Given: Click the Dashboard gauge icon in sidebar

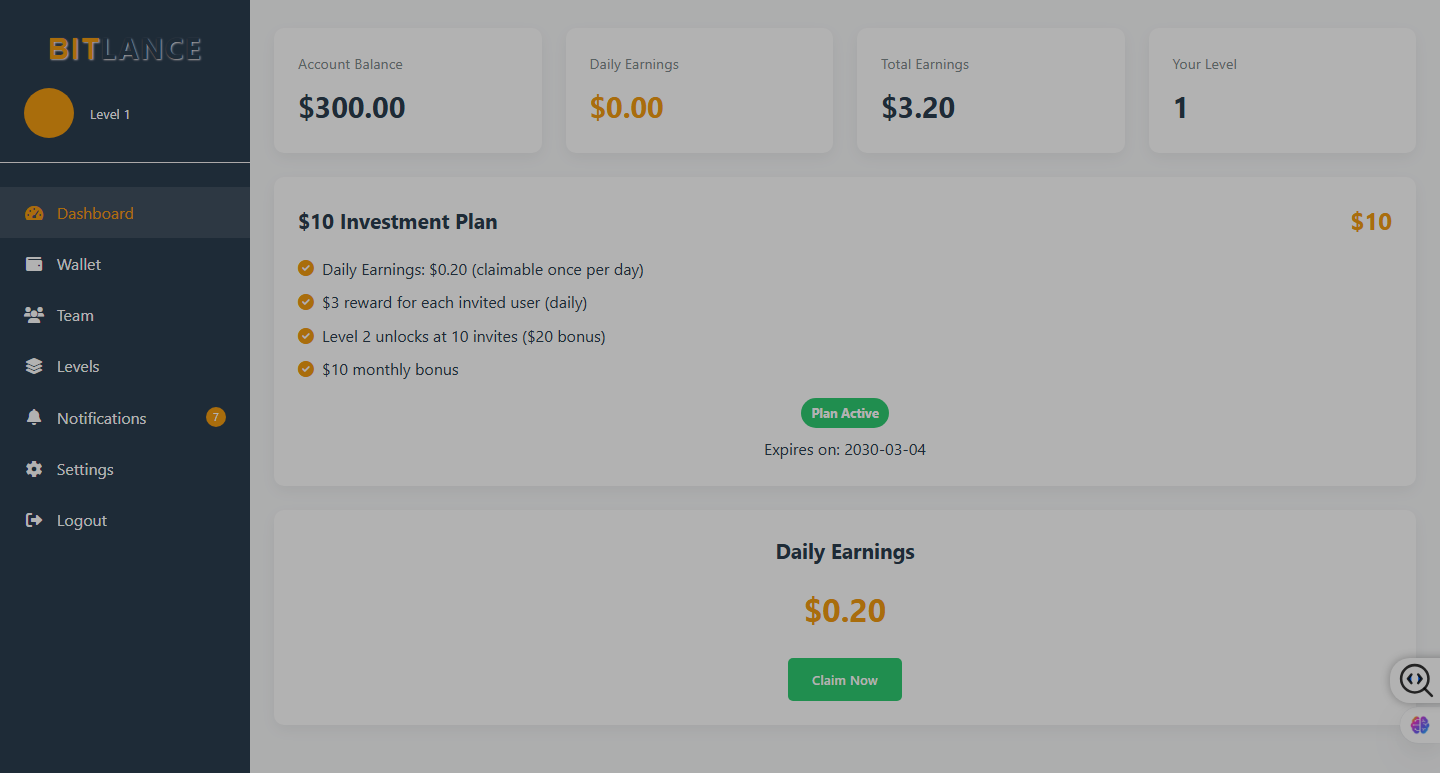Looking at the screenshot, I should 34,213.
